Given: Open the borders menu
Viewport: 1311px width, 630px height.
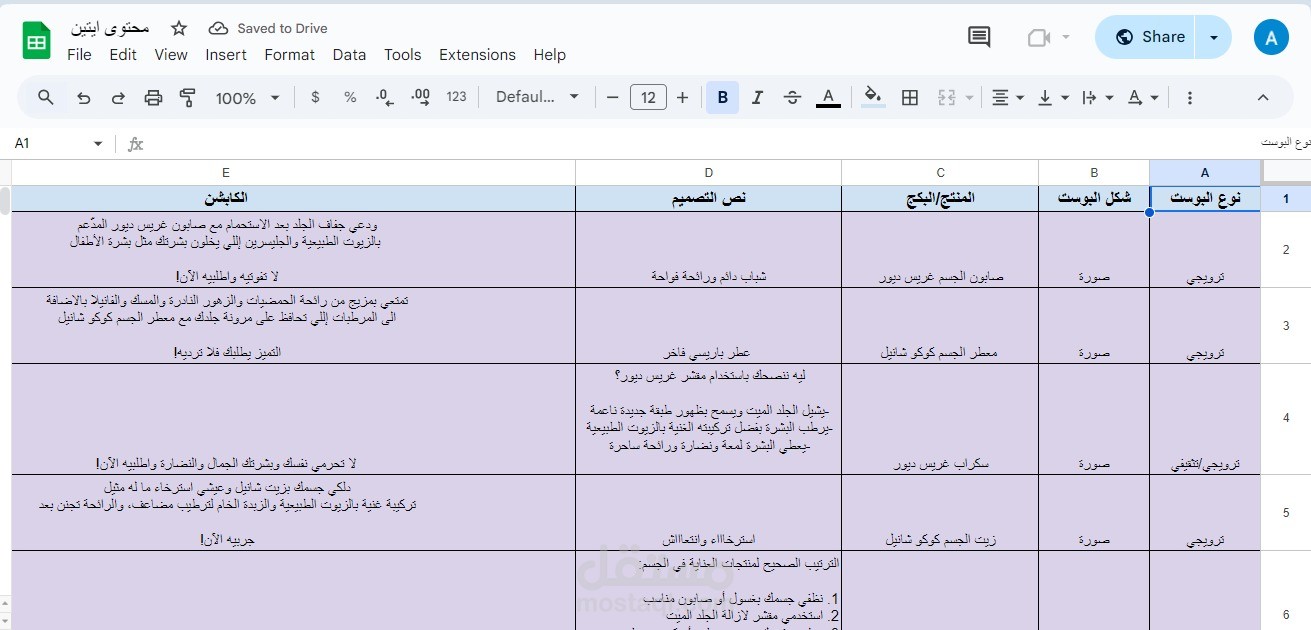Looking at the screenshot, I should tap(910, 97).
